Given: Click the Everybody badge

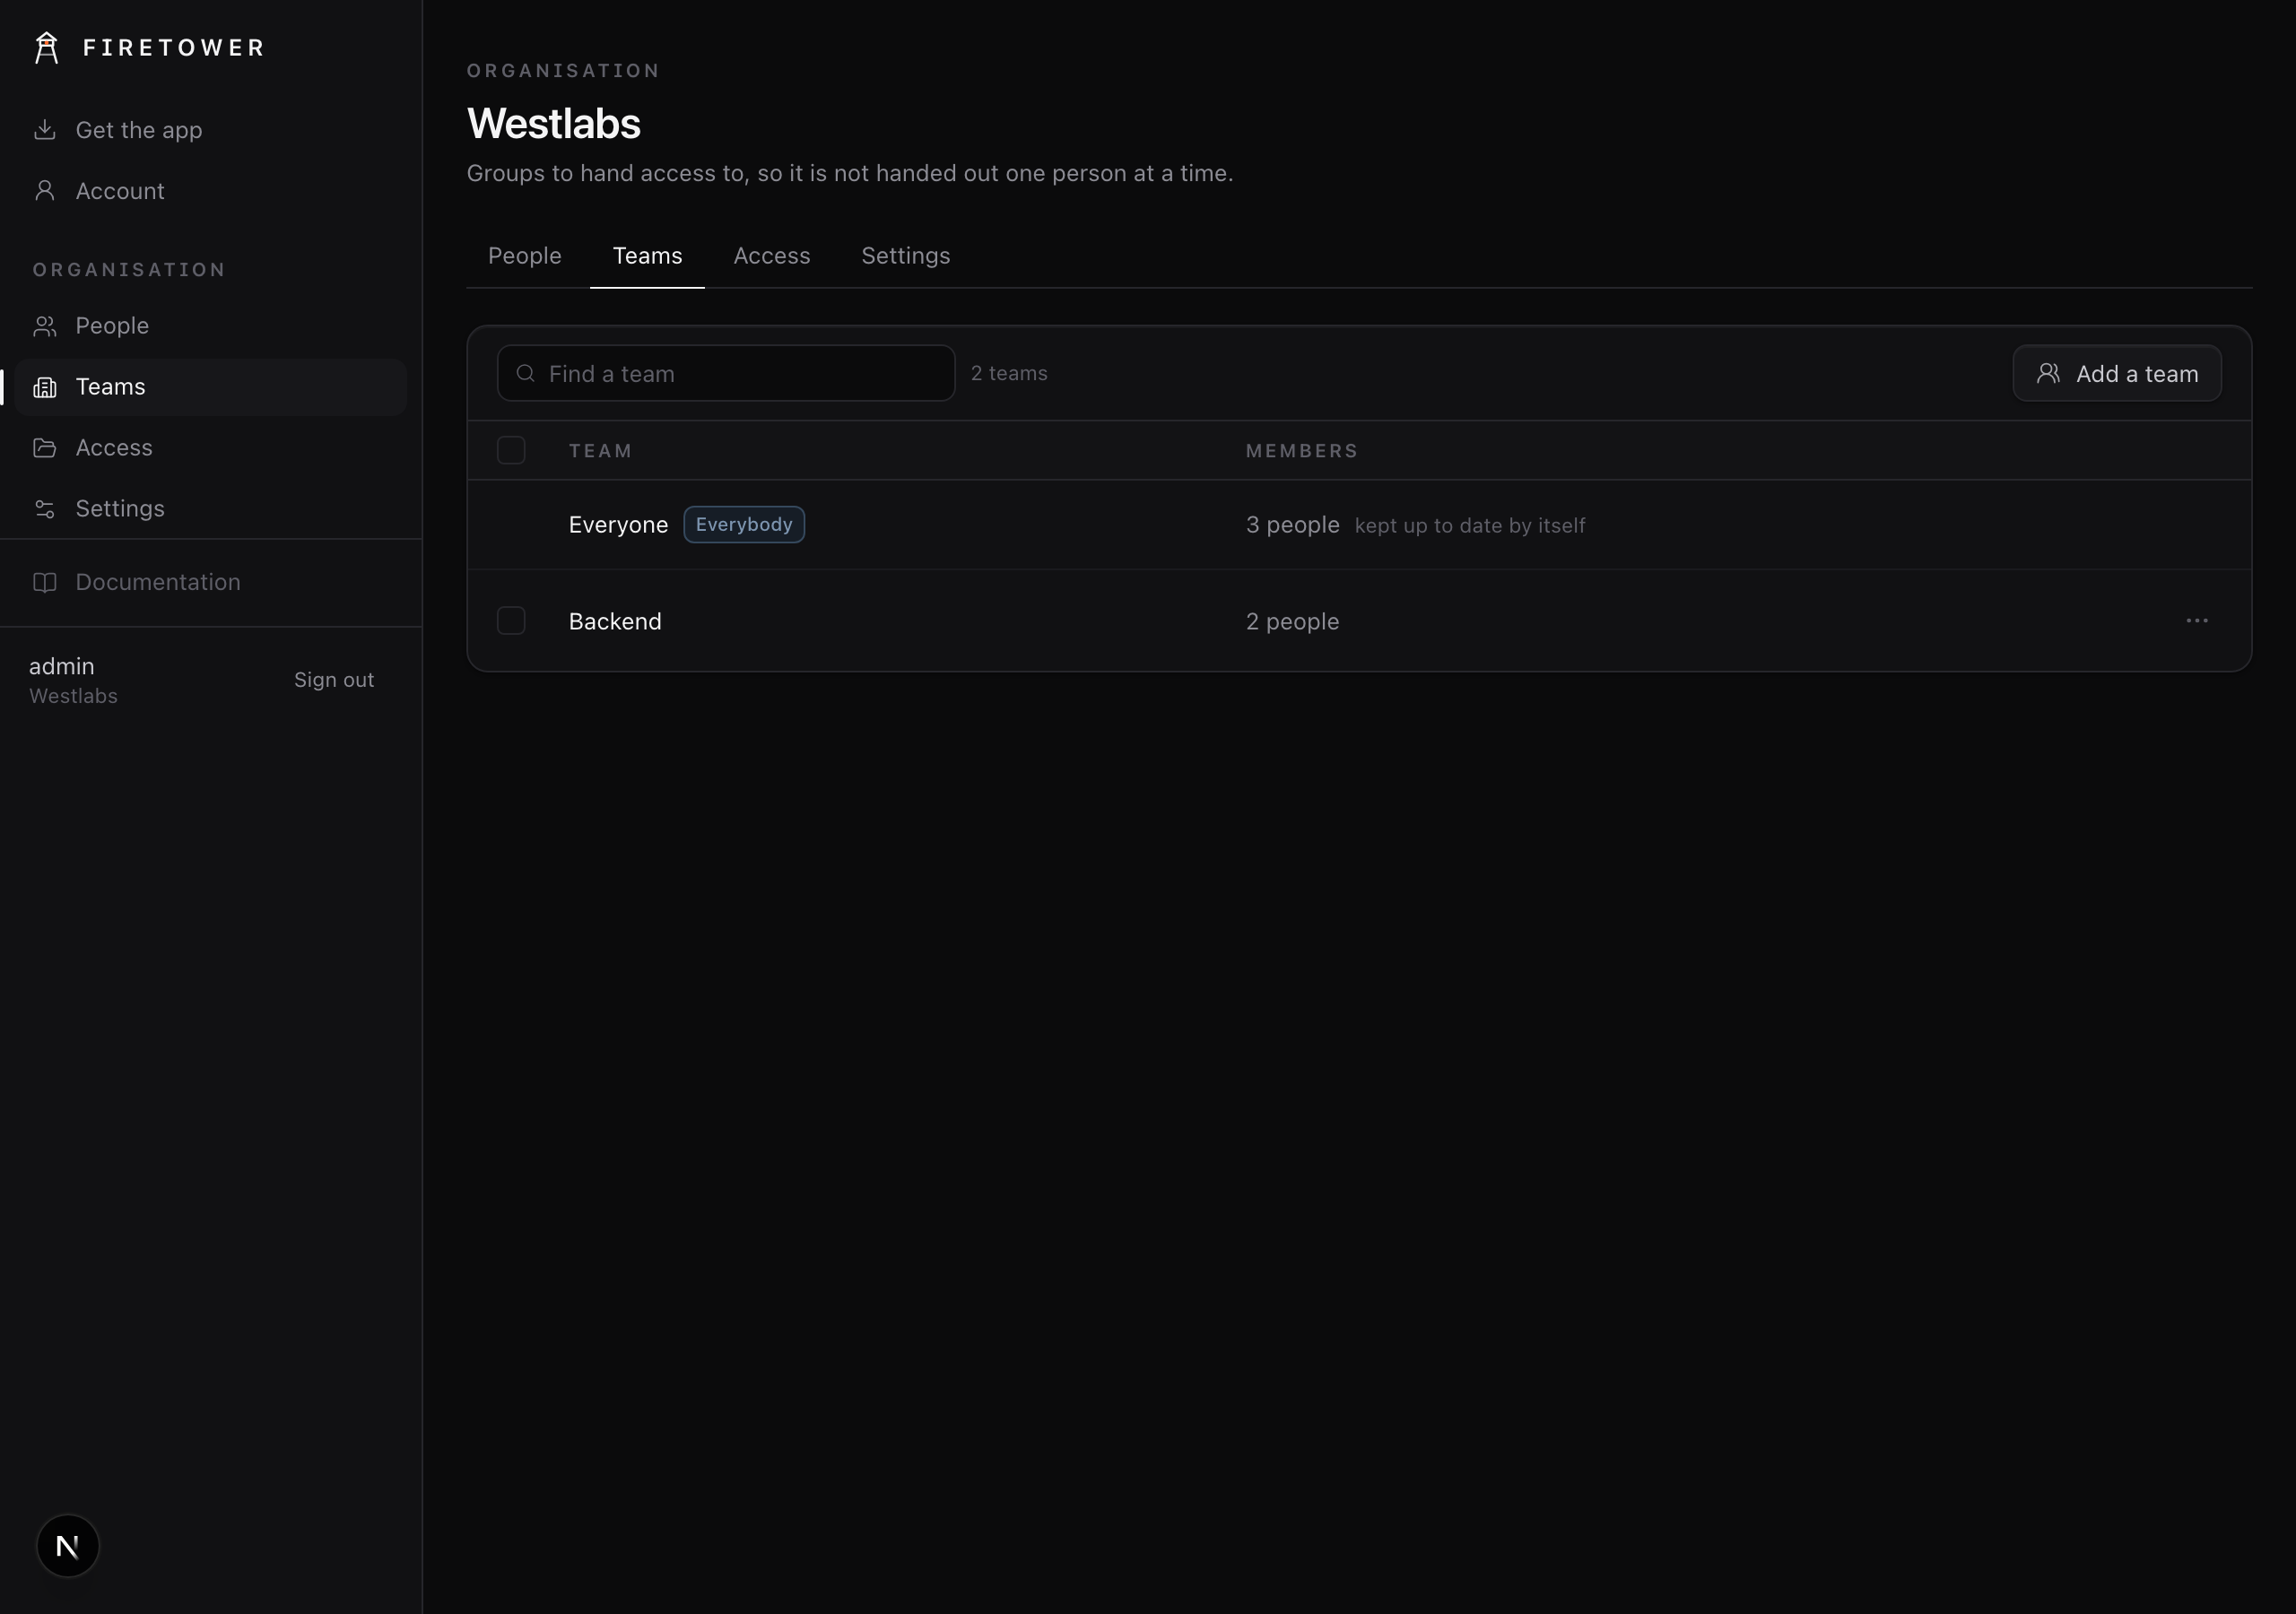Looking at the screenshot, I should tap(744, 525).
